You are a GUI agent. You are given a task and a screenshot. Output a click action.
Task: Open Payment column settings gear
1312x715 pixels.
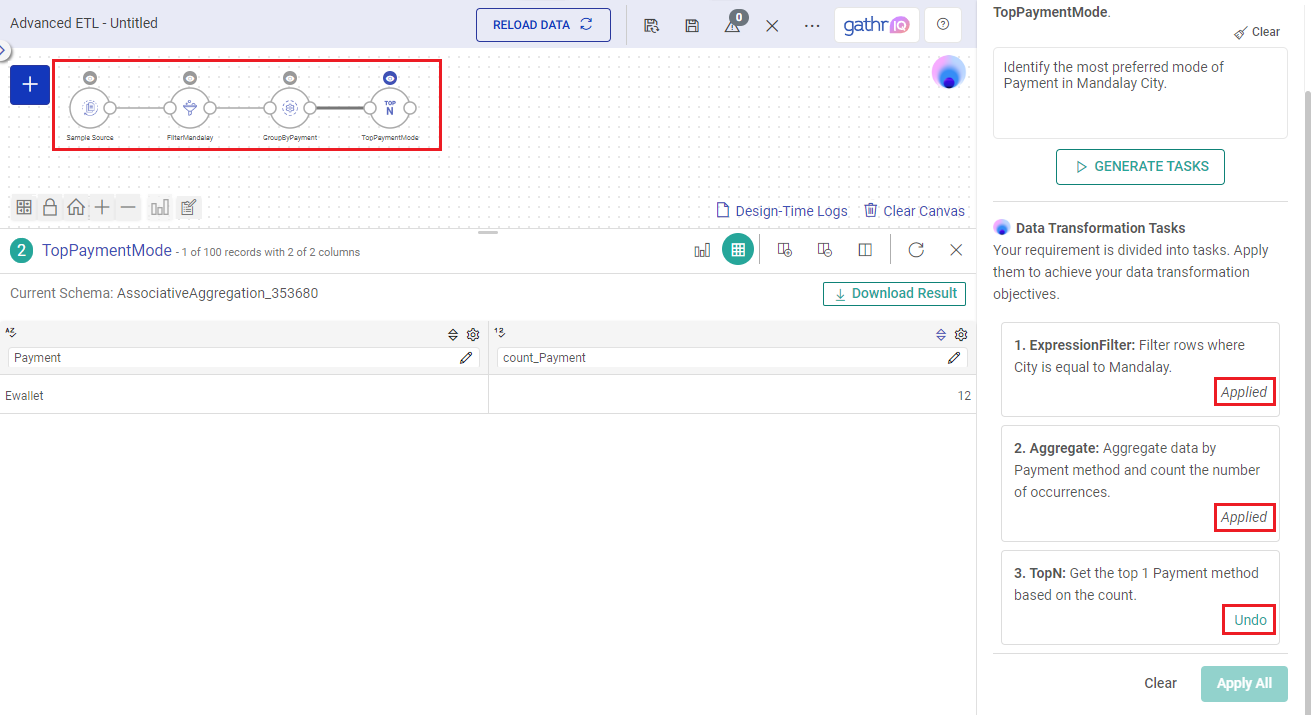click(x=473, y=335)
